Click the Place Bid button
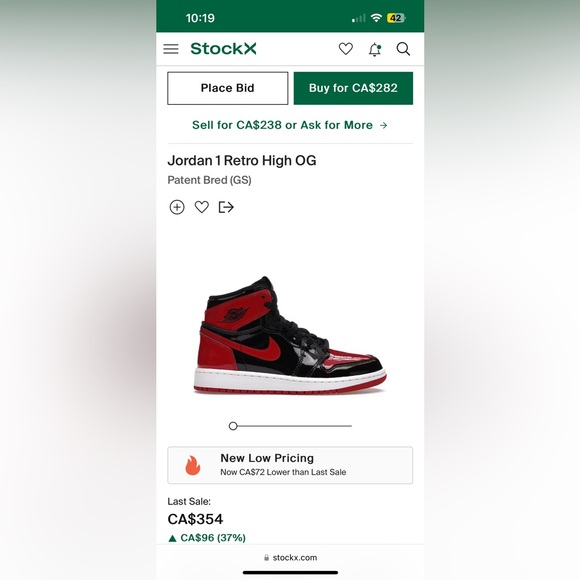 pyautogui.click(x=227, y=88)
